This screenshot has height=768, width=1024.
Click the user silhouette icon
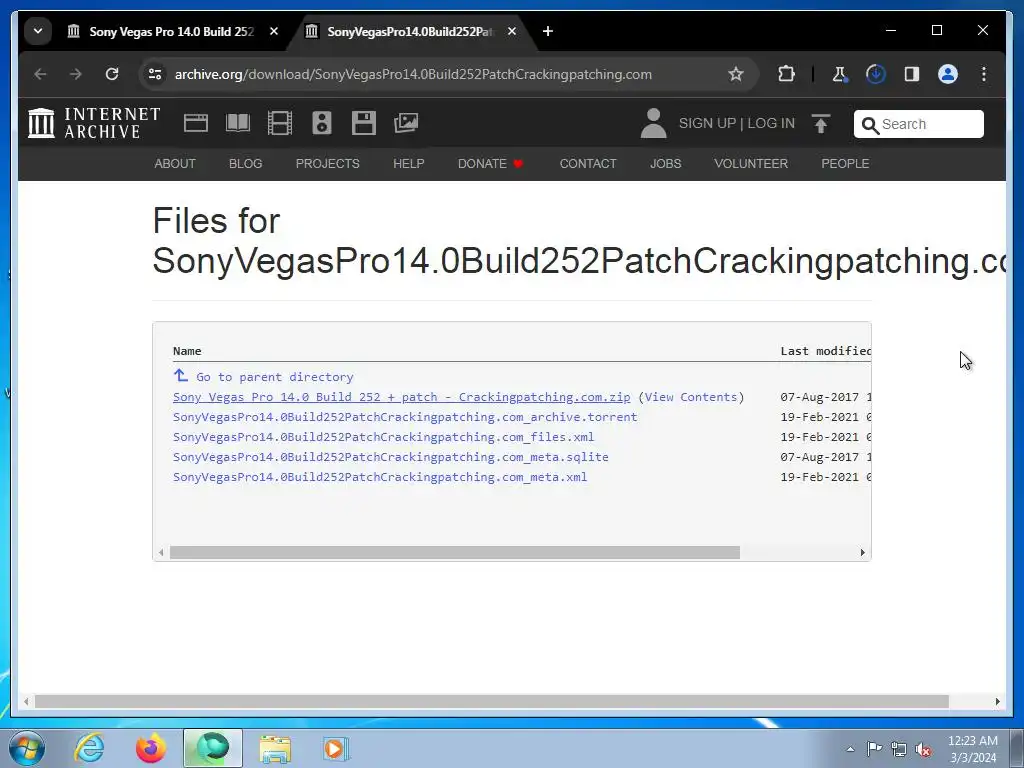(x=653, y=123)
